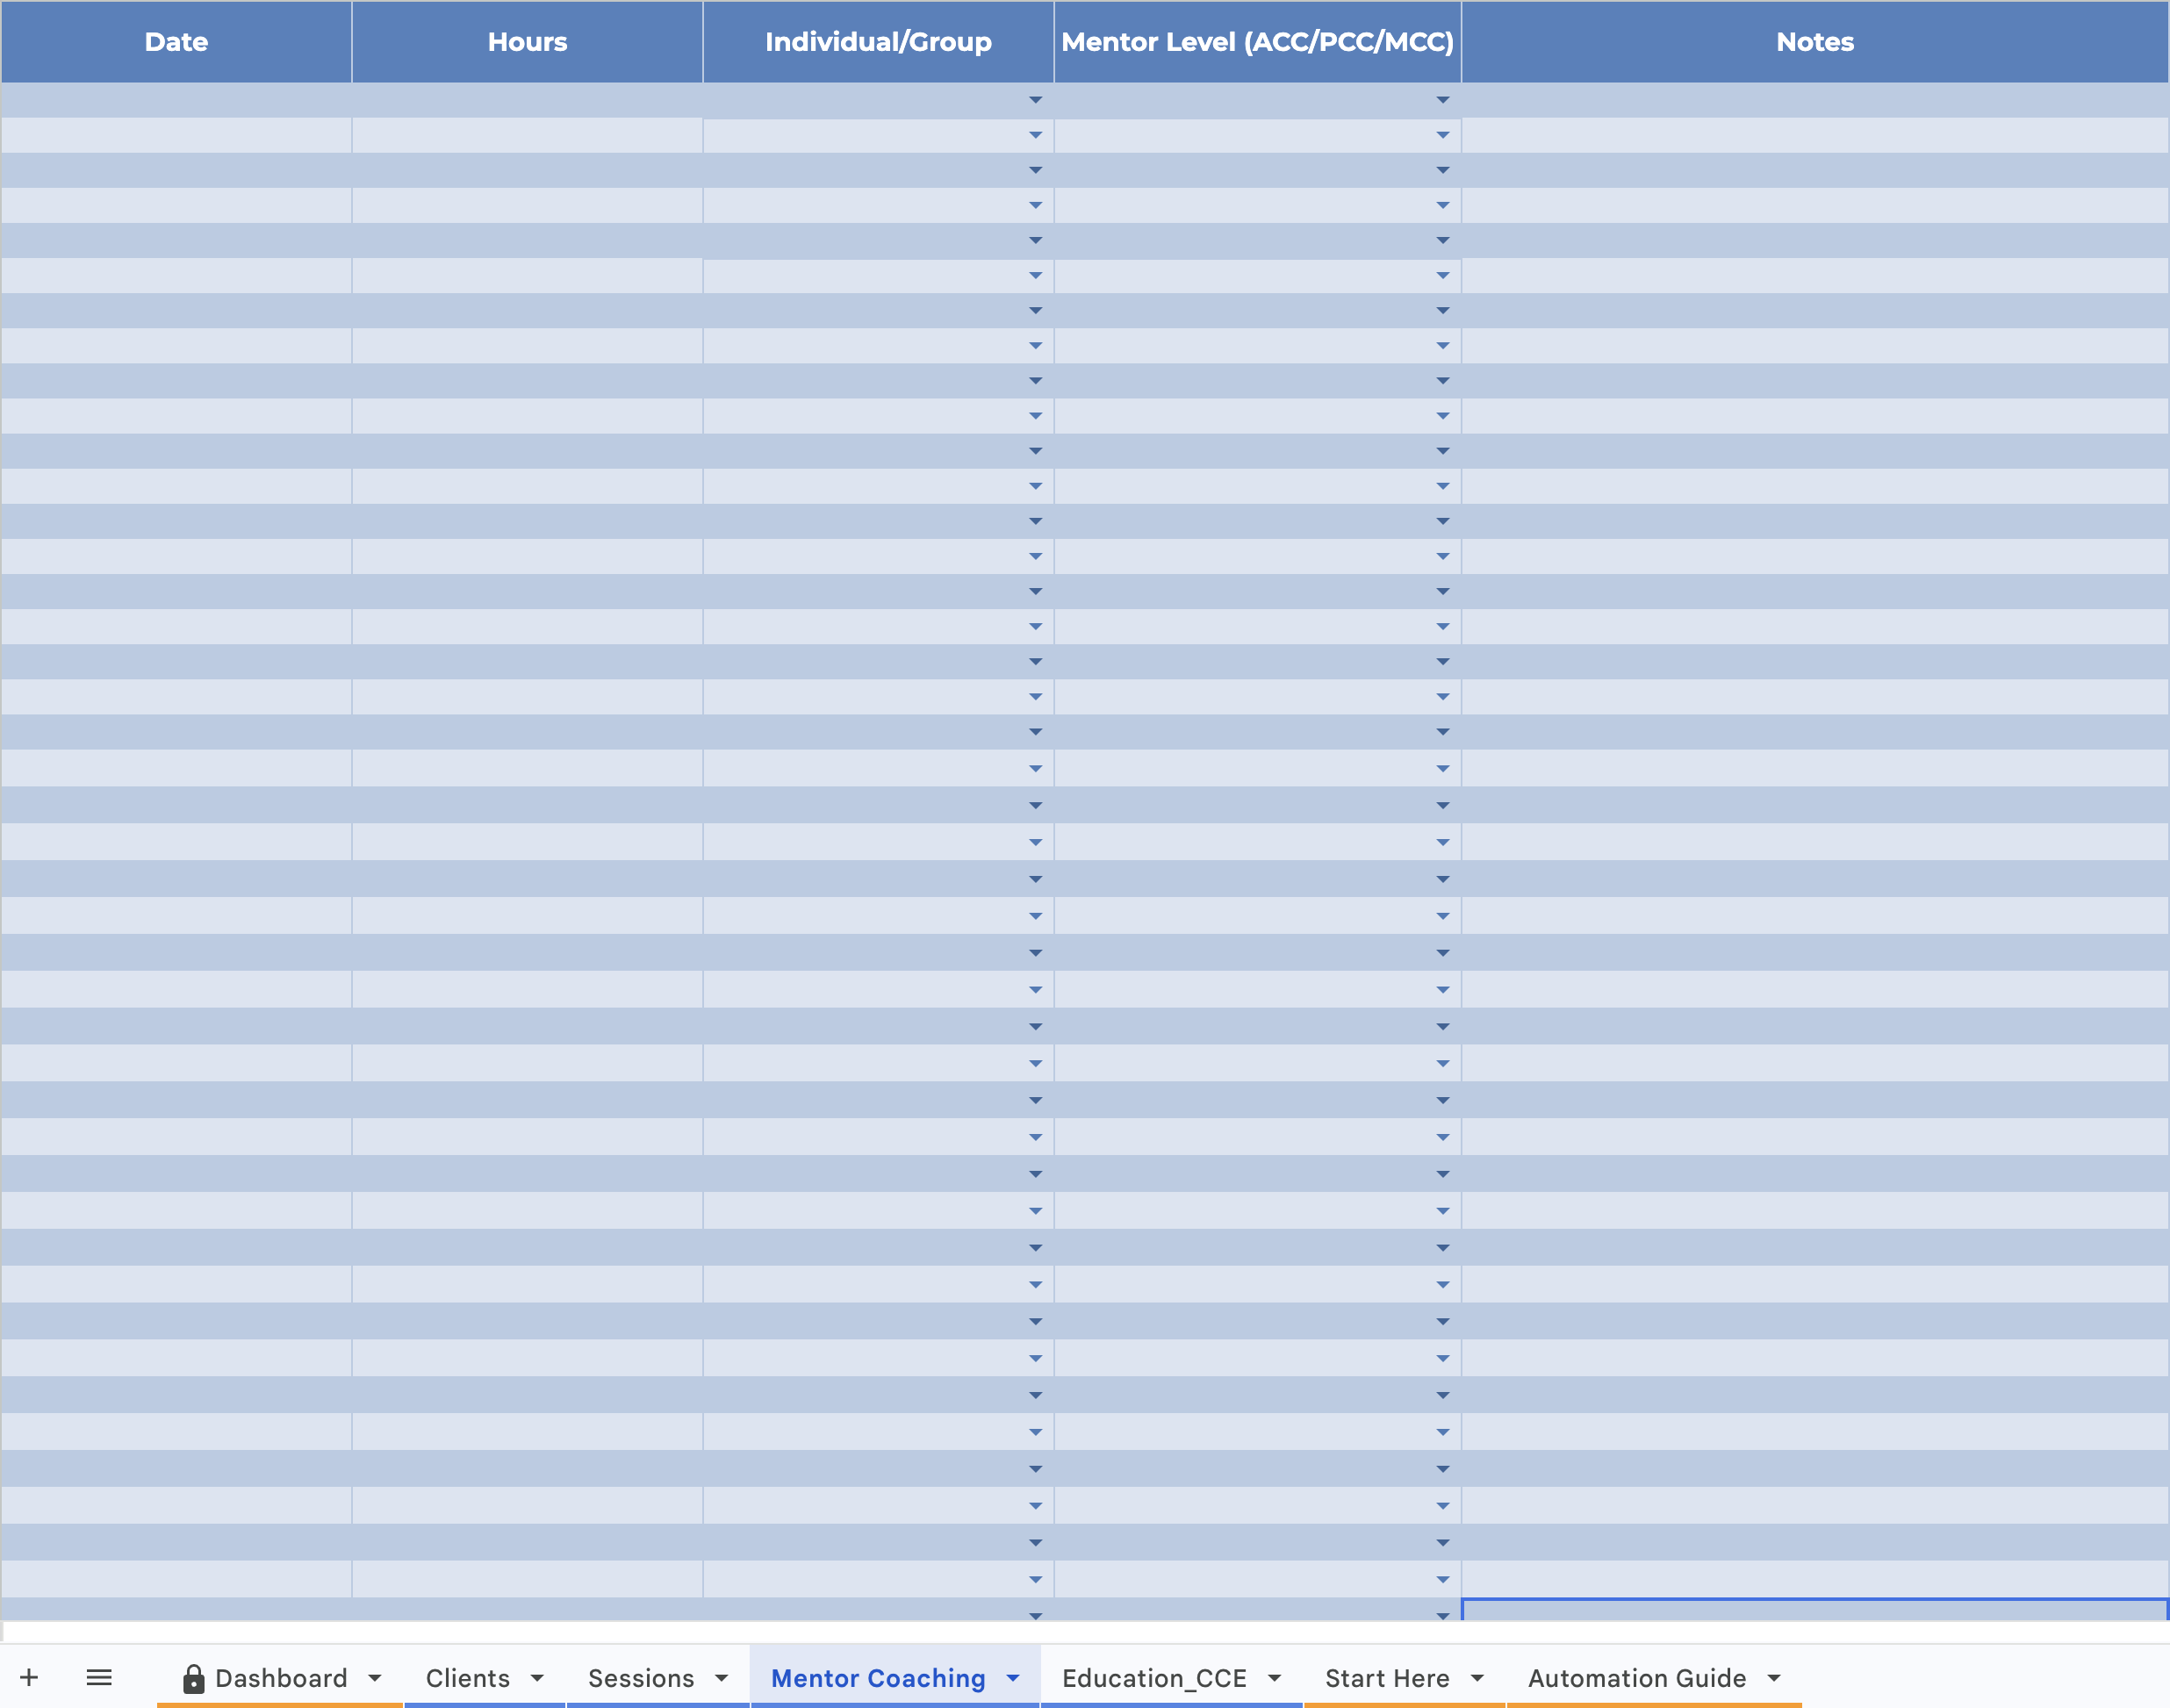Viewport: 2170px width, 1708px height.
Task: Open the Education_CCE tab options arrow
Action: (1273, 1678)
